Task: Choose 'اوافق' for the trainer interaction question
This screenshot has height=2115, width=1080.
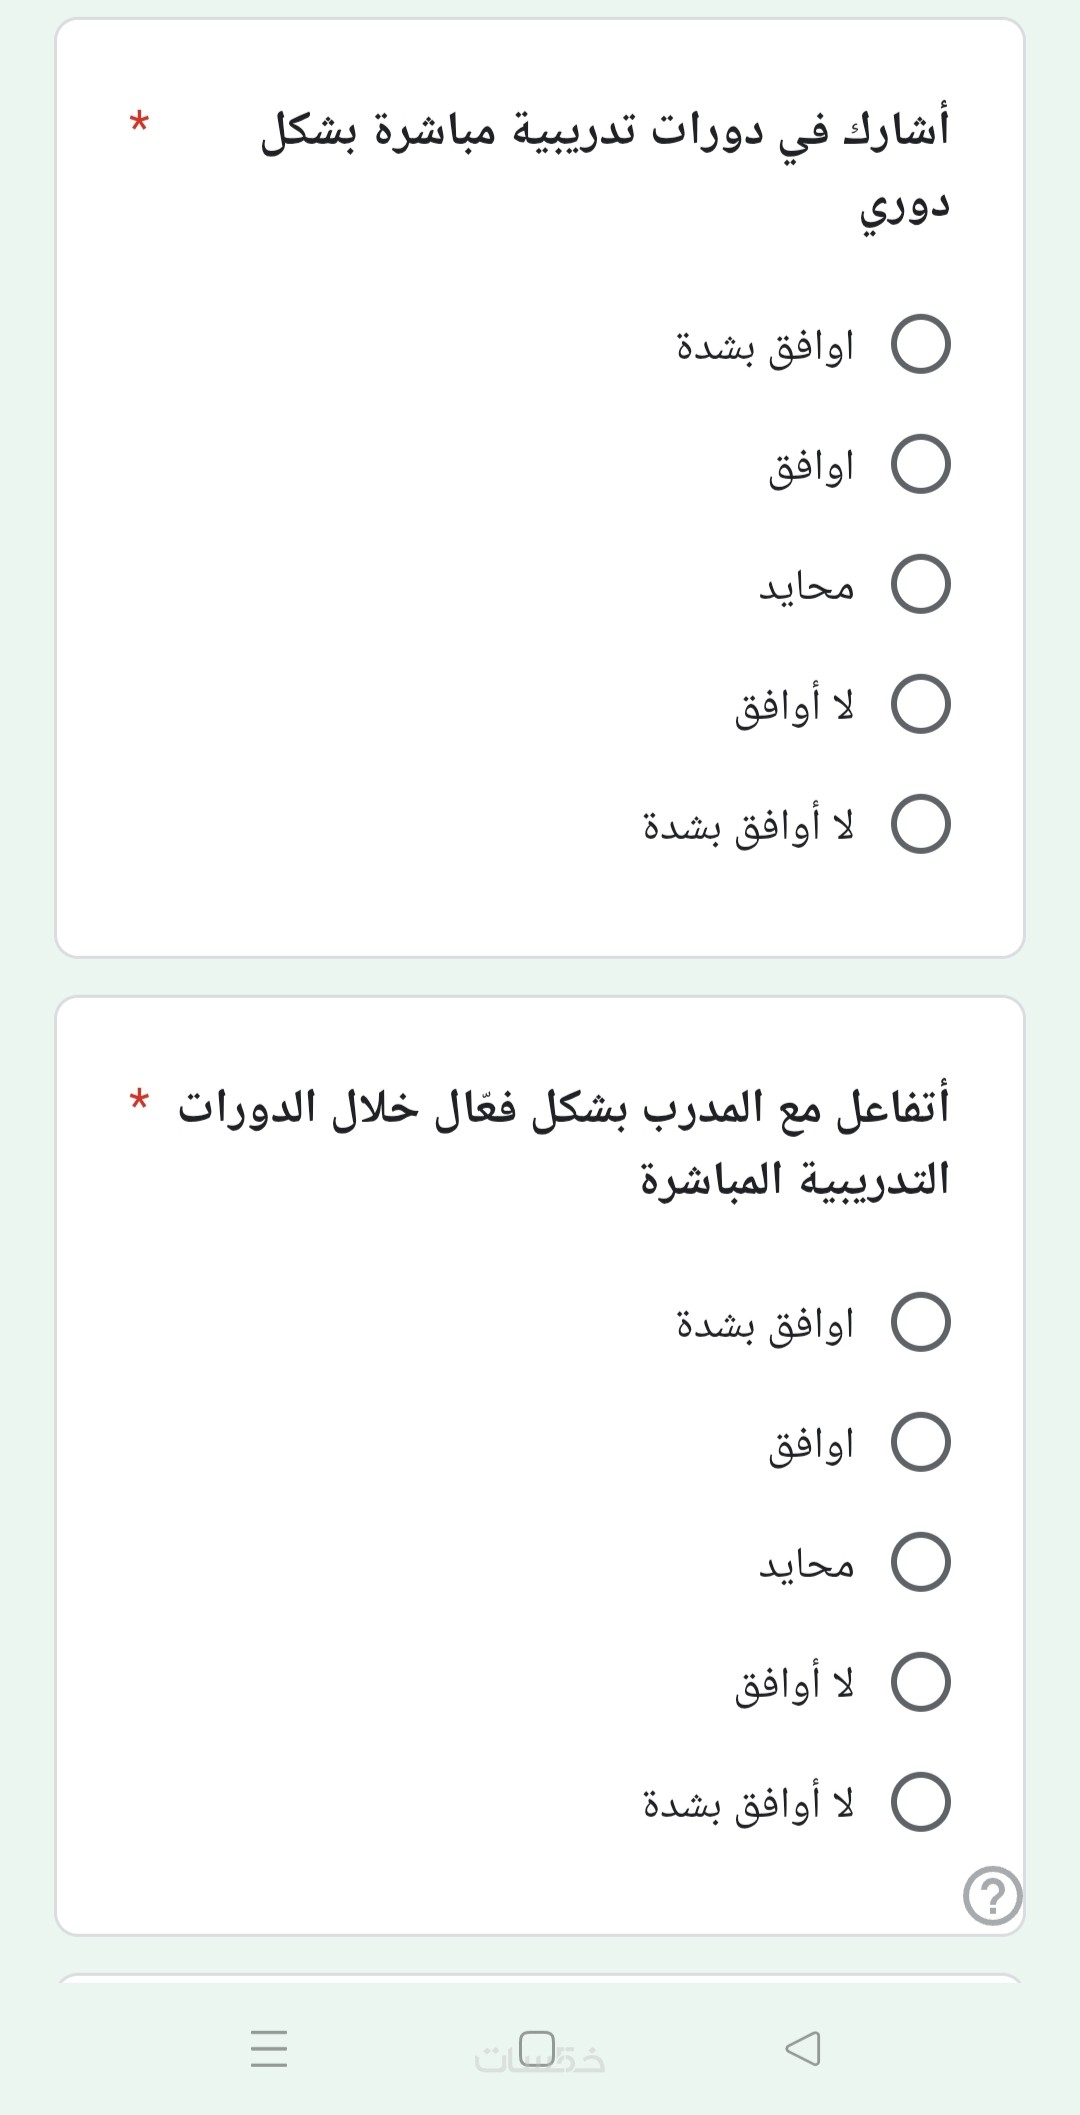Action: 920,1442
